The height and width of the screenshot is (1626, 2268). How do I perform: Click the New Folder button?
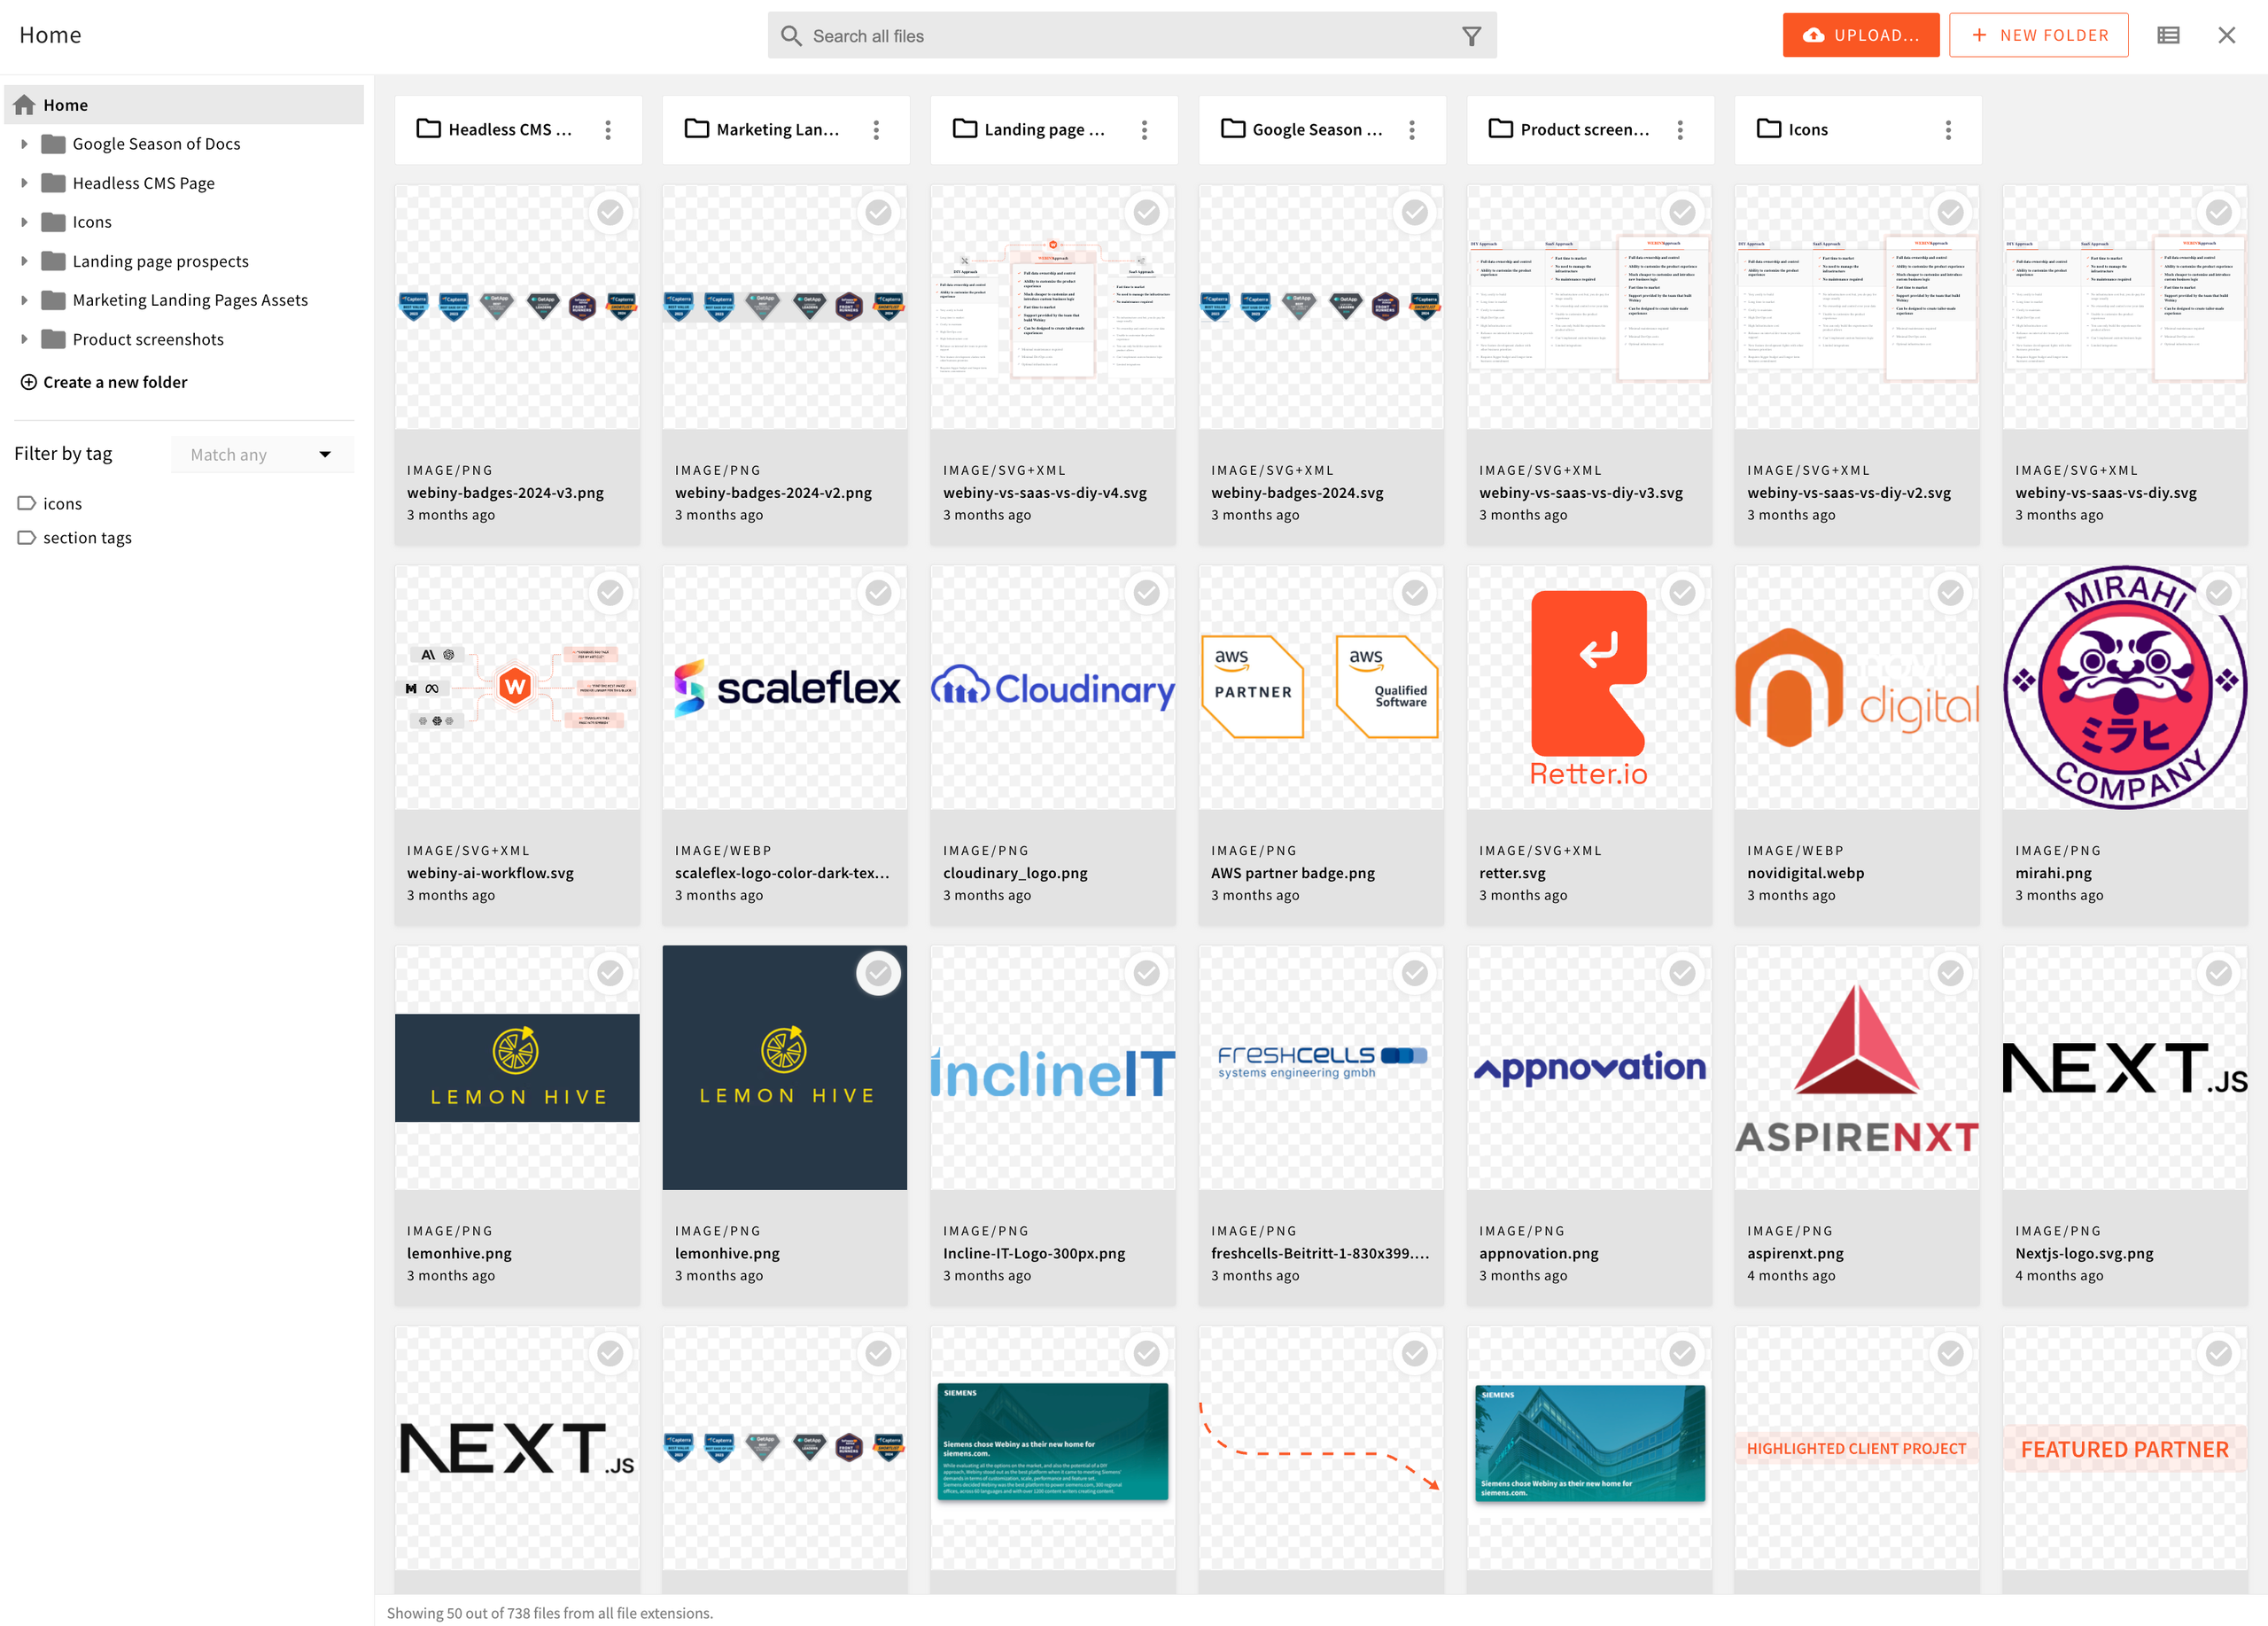point(2038,35)
